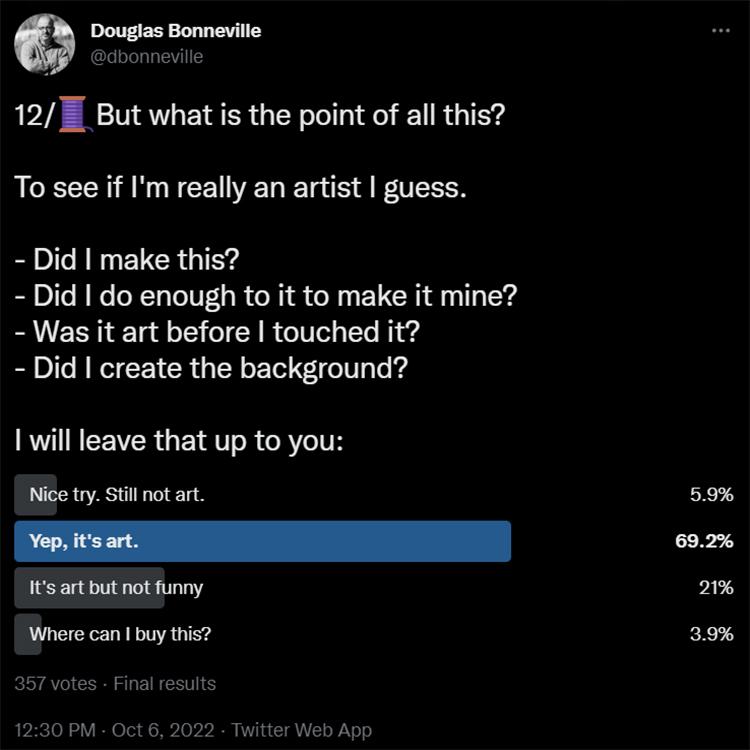Click the 5.9% poll result

click(x=712, y=494)
